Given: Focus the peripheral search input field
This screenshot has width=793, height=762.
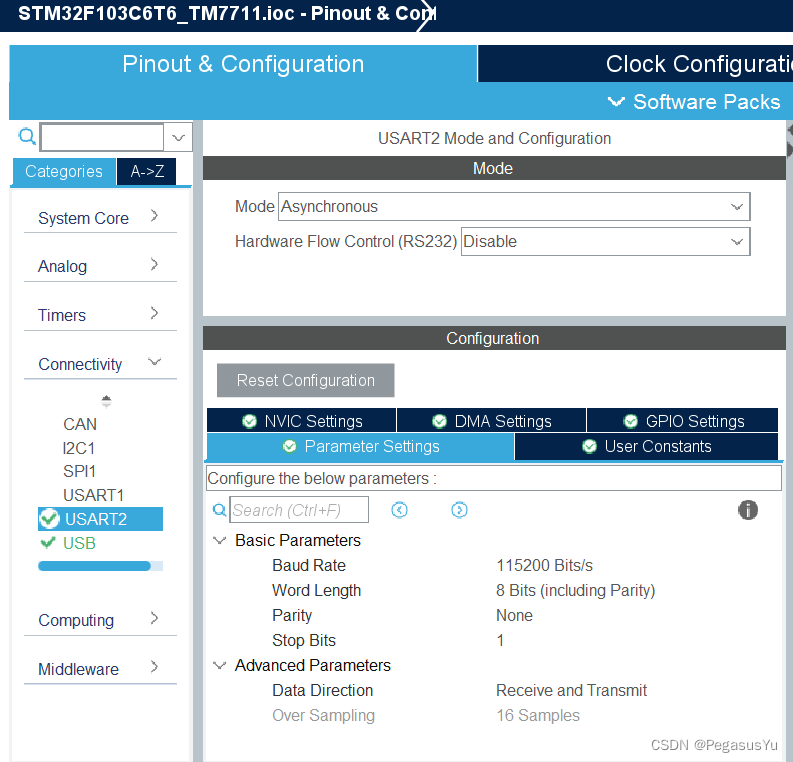Looking at the screenshot, I should pos(102,137).
